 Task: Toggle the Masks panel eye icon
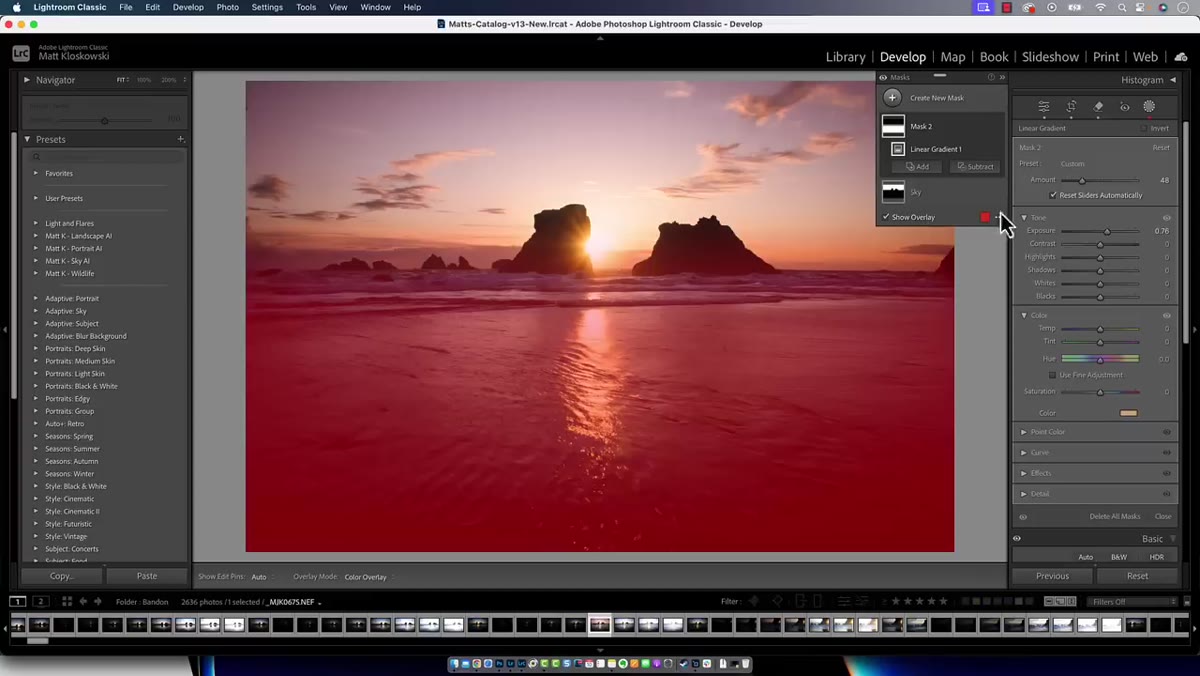click(x=883, y=77)
